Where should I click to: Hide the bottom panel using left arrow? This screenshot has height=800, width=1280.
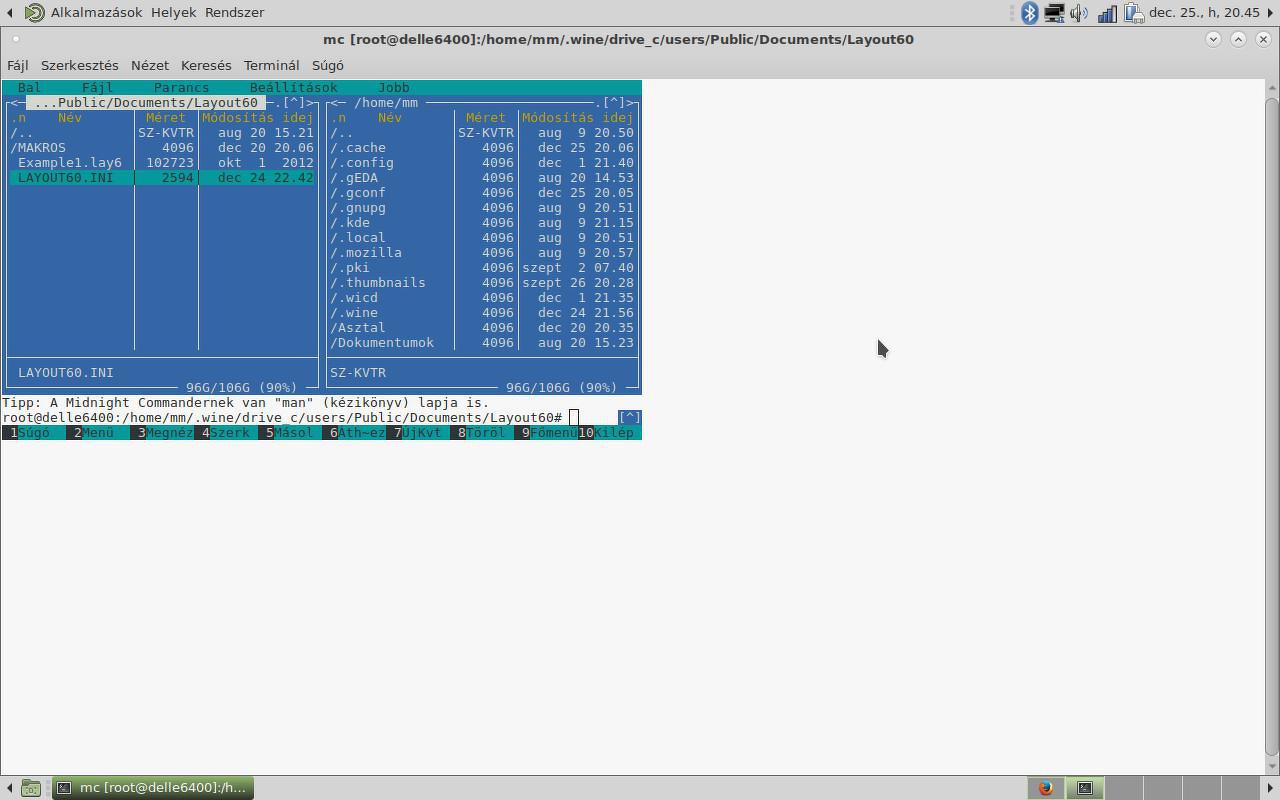pos(9,788)
